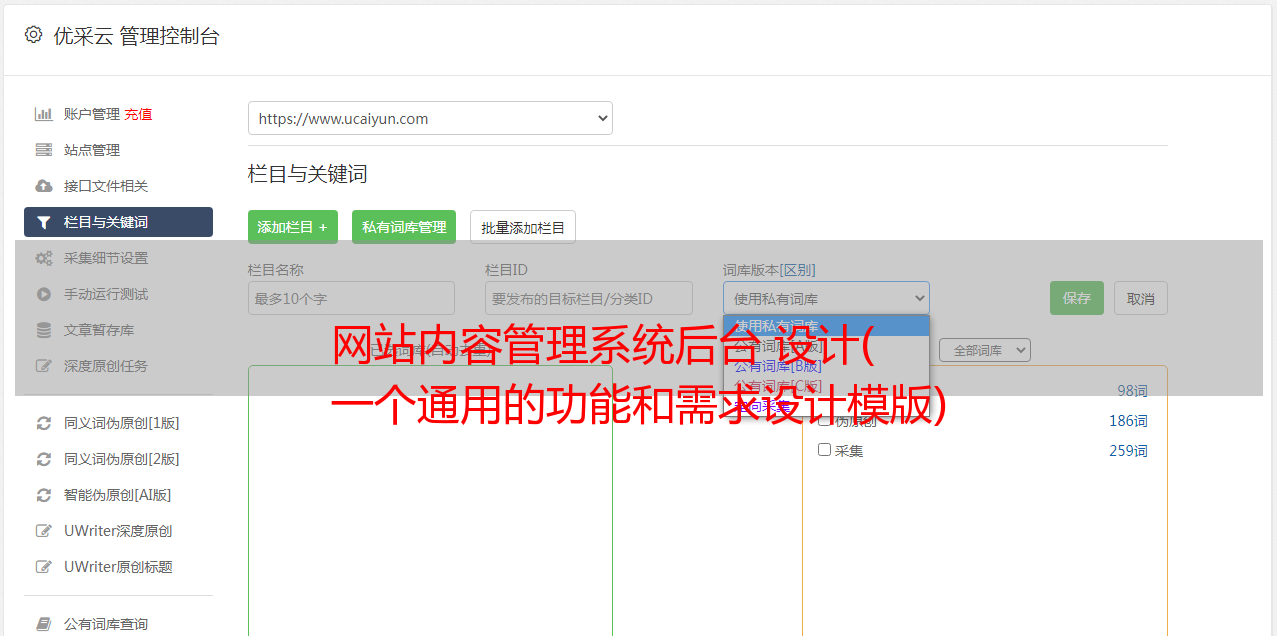Click the 取消 button
The width and height of the screenshot is (1277, 636).
pyautogui.click(x=1141, y=298)
